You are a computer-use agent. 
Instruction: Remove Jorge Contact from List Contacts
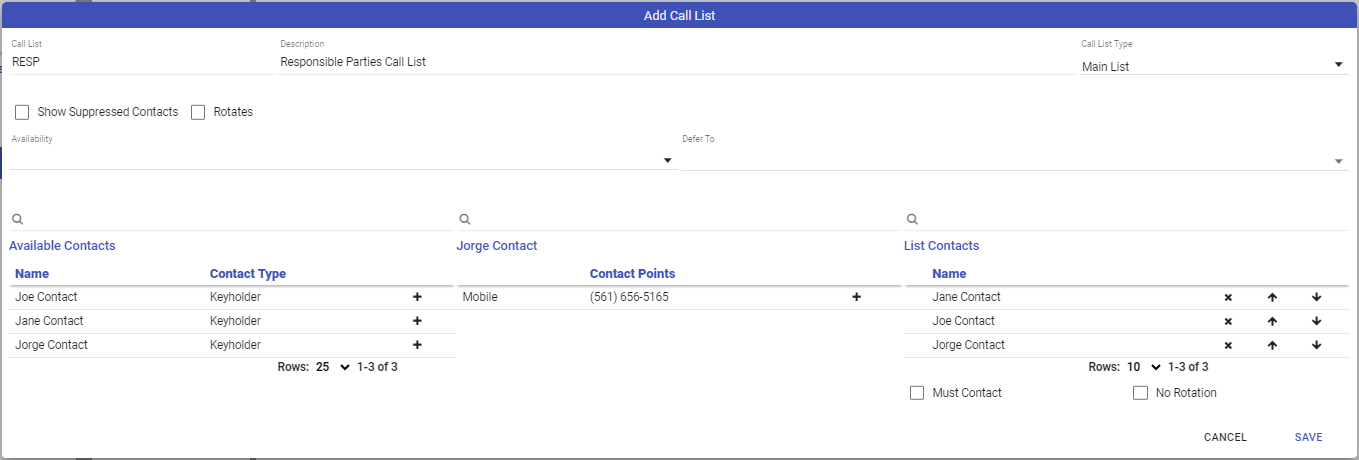point(1228,345)
